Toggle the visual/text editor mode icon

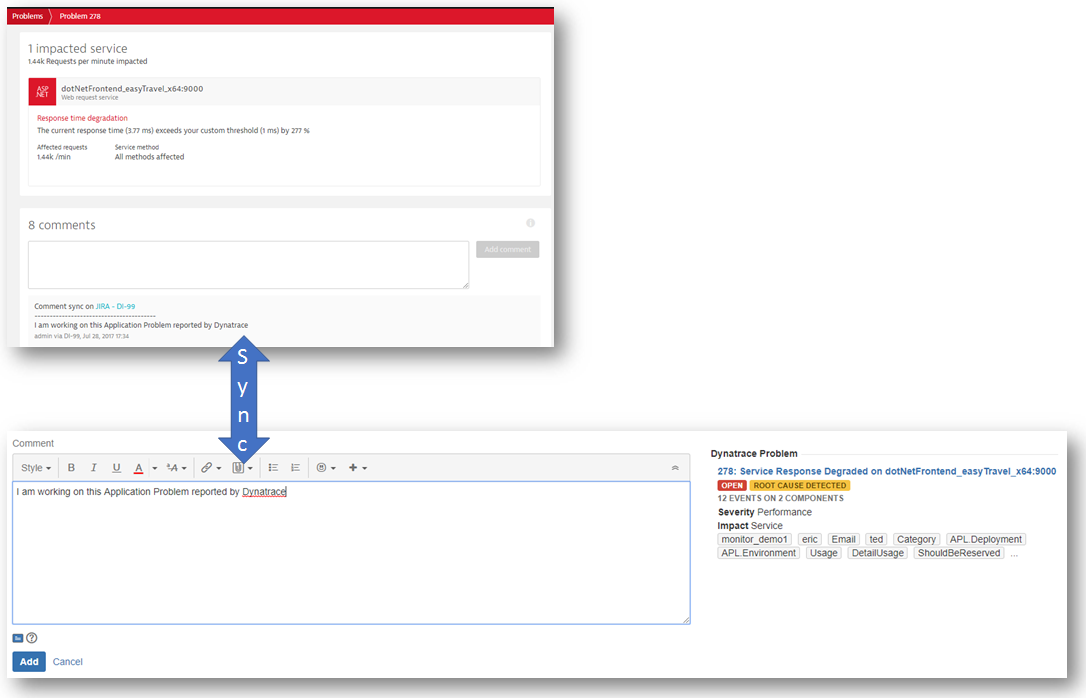pos(18,638)
